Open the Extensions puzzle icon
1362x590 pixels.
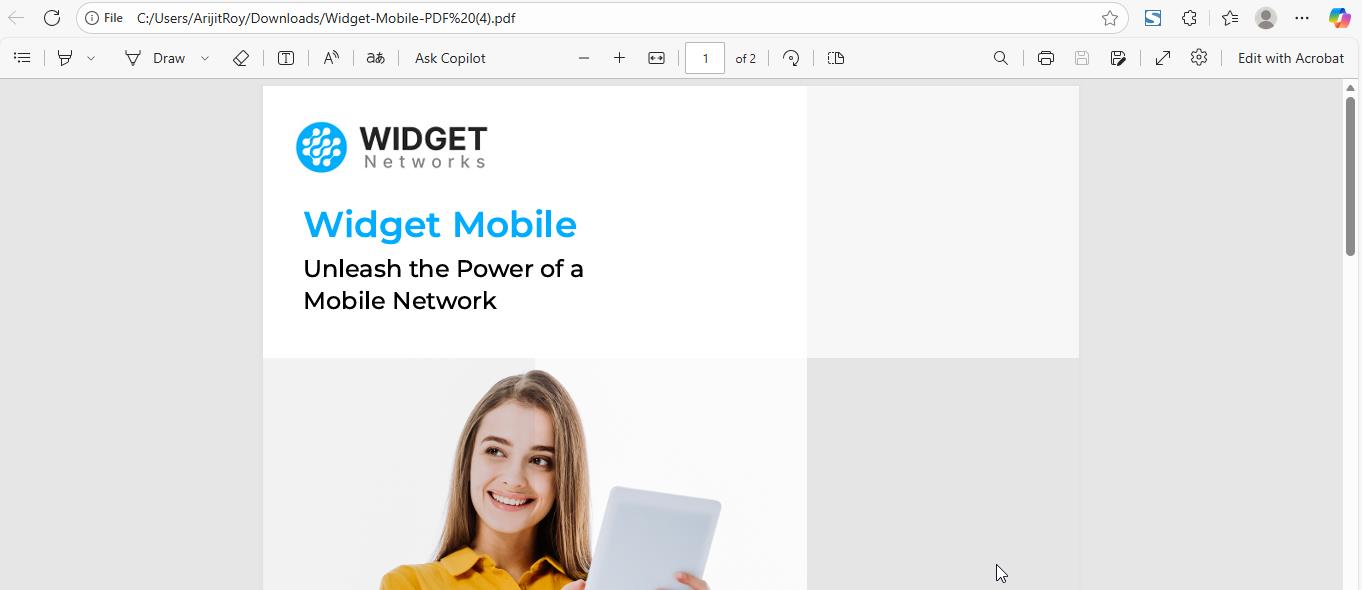pyautogui.click(x=1190, y=18)
